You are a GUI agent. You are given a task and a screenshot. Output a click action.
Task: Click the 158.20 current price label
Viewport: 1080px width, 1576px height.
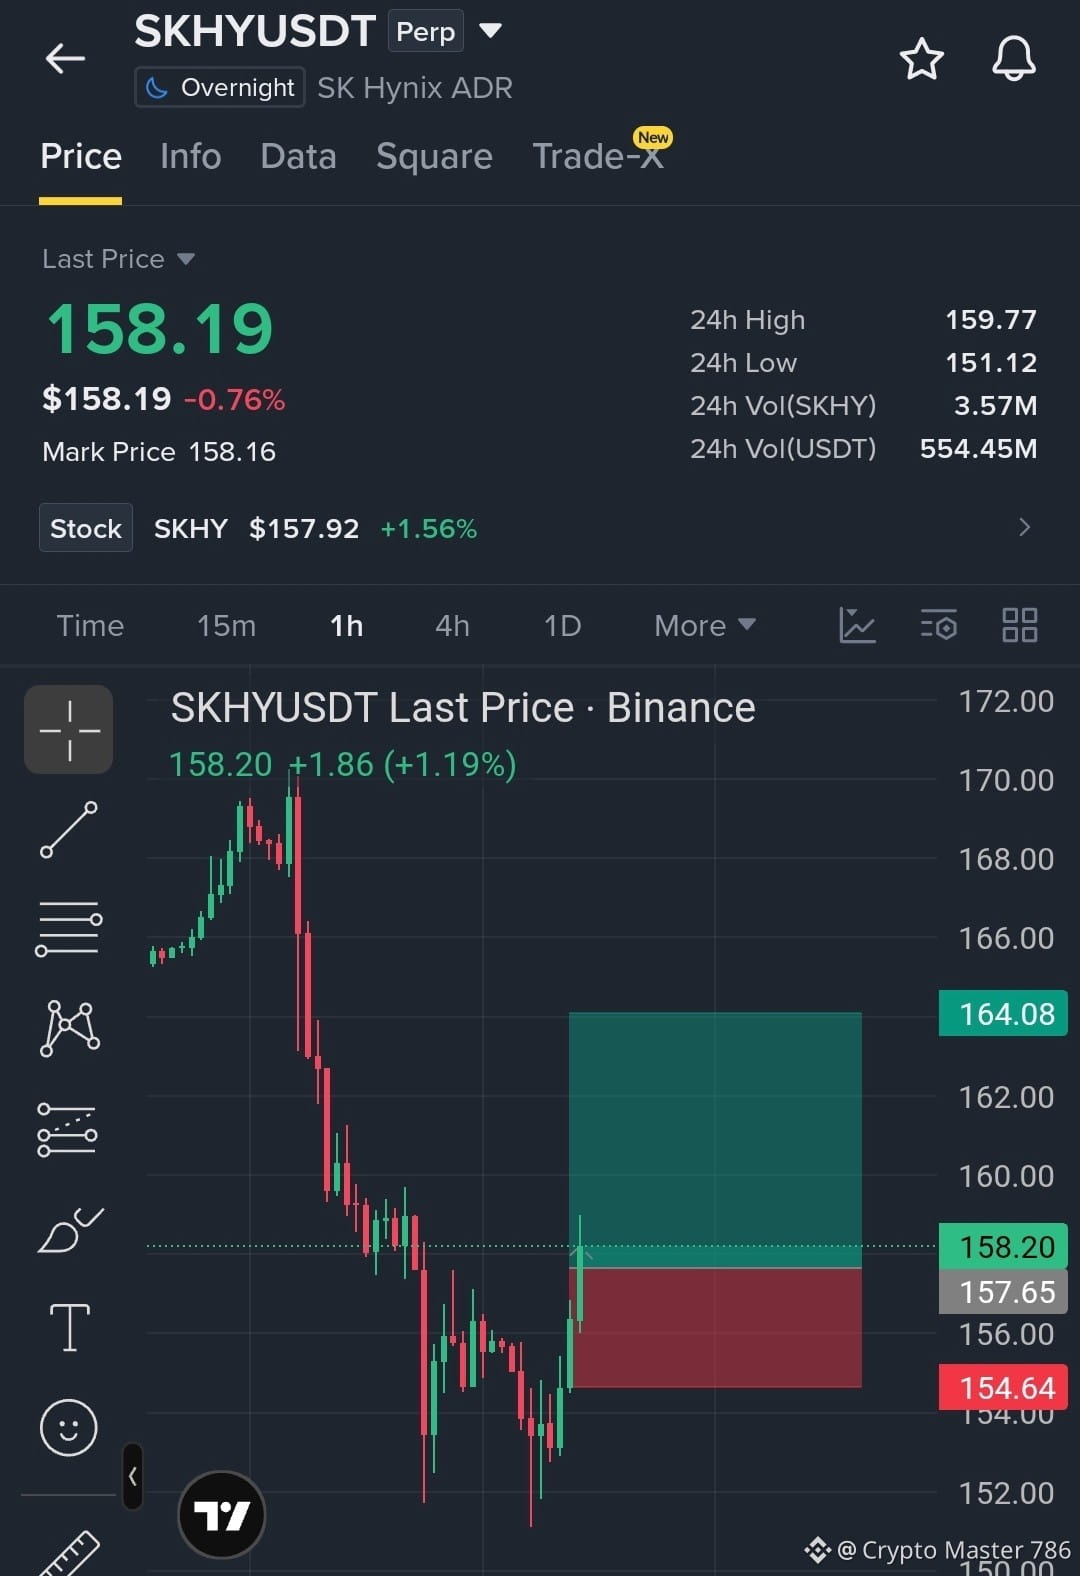click(1004, 1247)
